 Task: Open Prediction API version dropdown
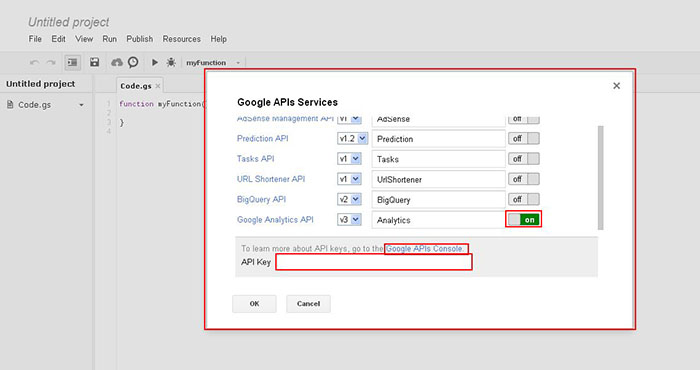pos(352,139)
